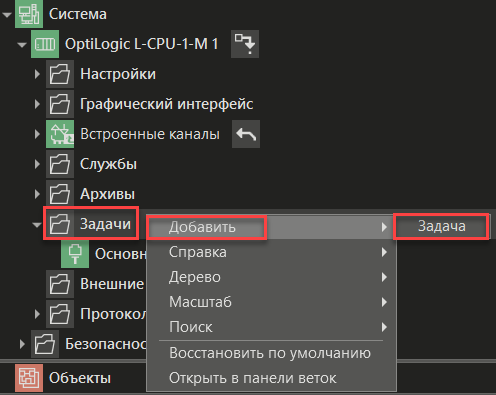496x395 pixels.
Task: Select the Протокол tree label
Action: click(x=113, y=314)
